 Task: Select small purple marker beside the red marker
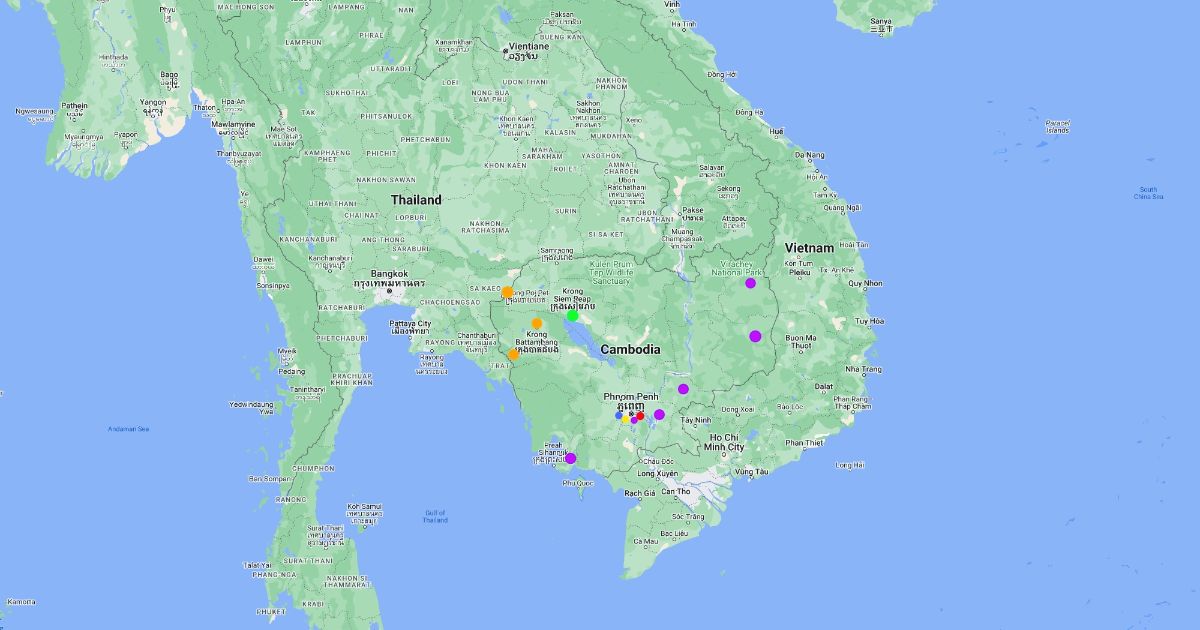tap(634, 420)
